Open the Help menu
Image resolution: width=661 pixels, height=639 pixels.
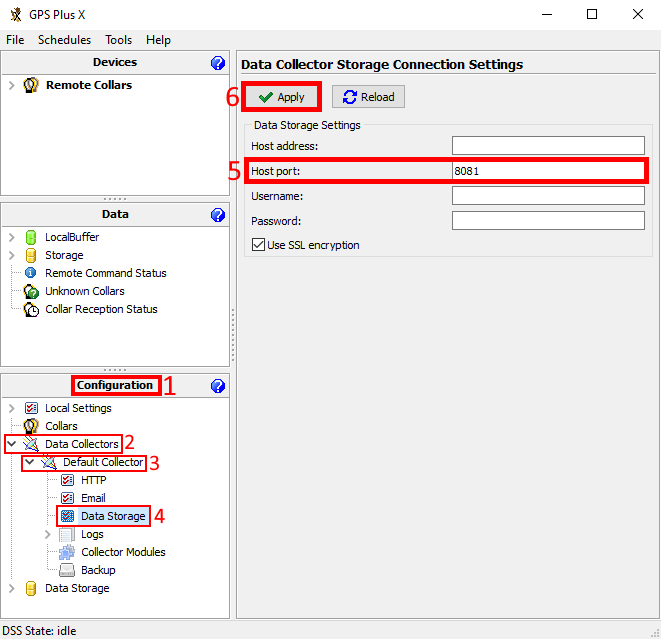coord(159,40)
